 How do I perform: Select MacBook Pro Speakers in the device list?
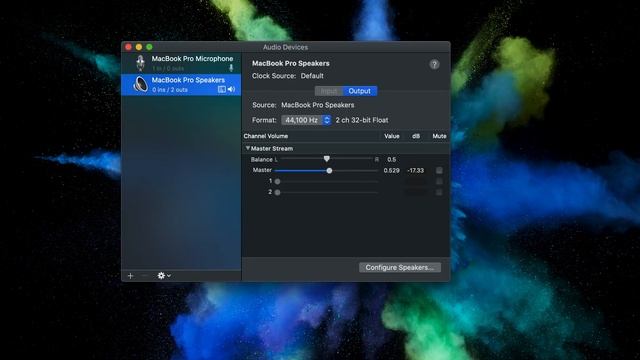181,84
